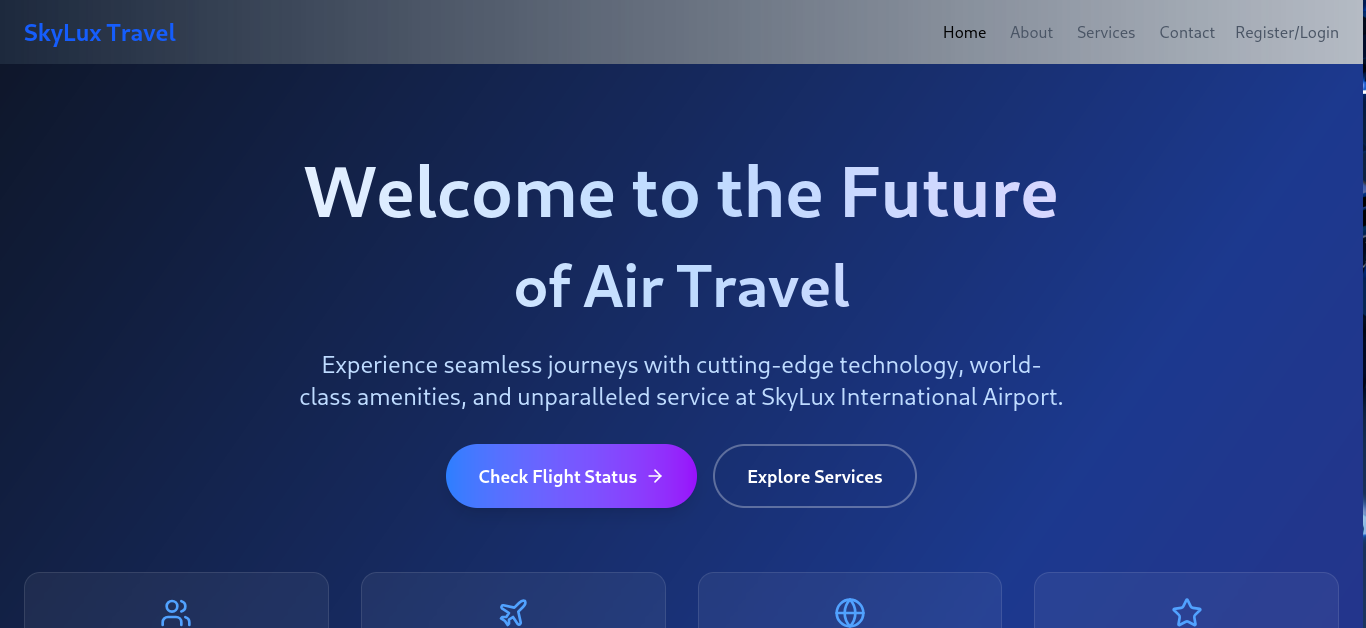Click the hero paragraph about seamless journeys
Image resolution: width=1366 pixels, height=628 pixels.
coord(681,381)
